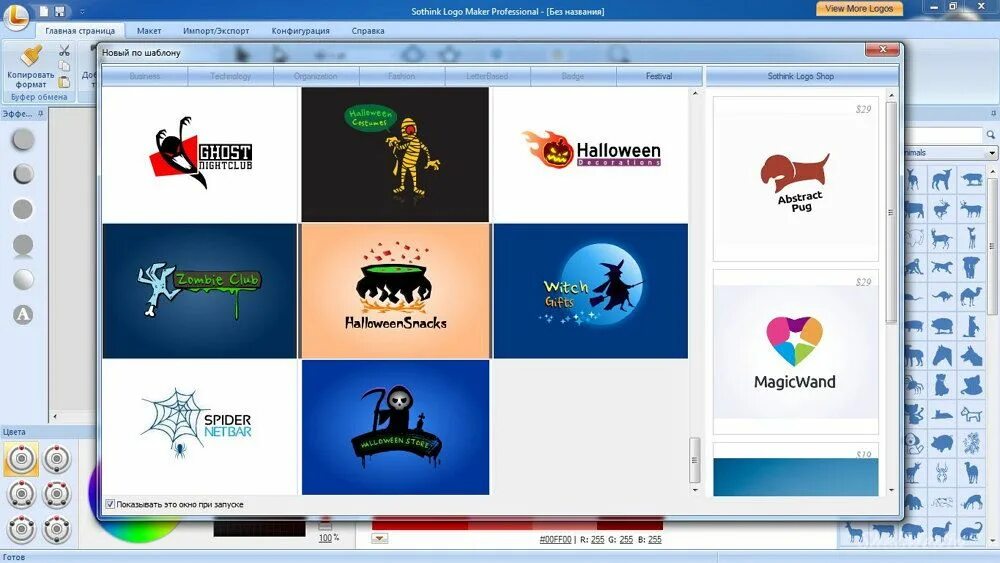Viewport: 1000px width, 563px height.
Task: Click the template list scrollbar thumb
Action: [695, 460]
